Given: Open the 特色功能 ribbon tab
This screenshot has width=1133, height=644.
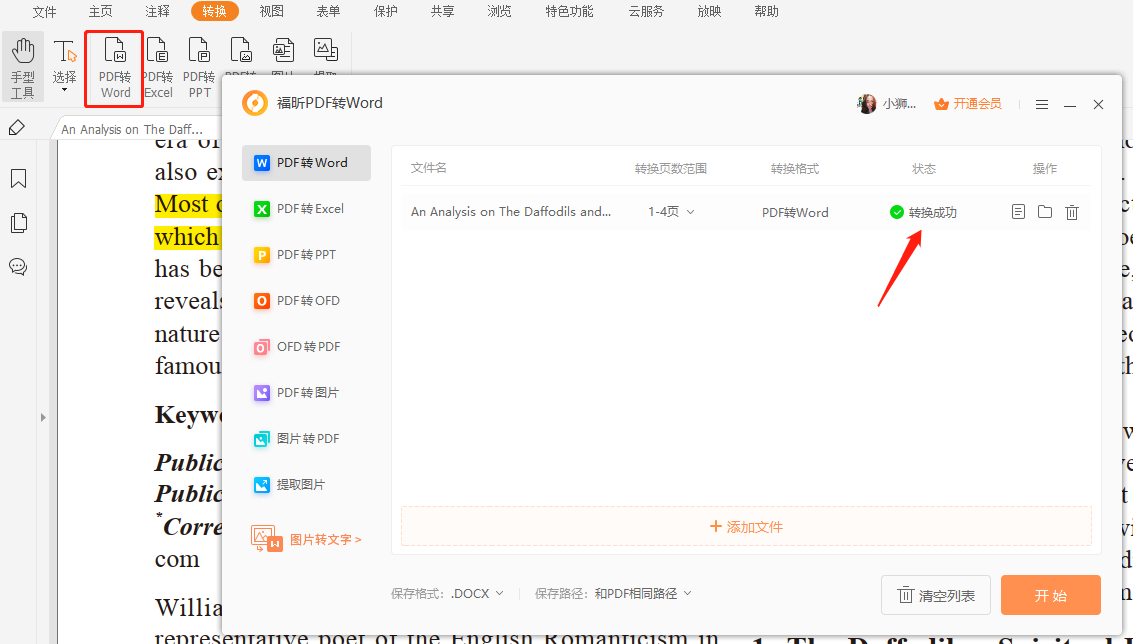Looking at the screenshot, I should [569, 12].
